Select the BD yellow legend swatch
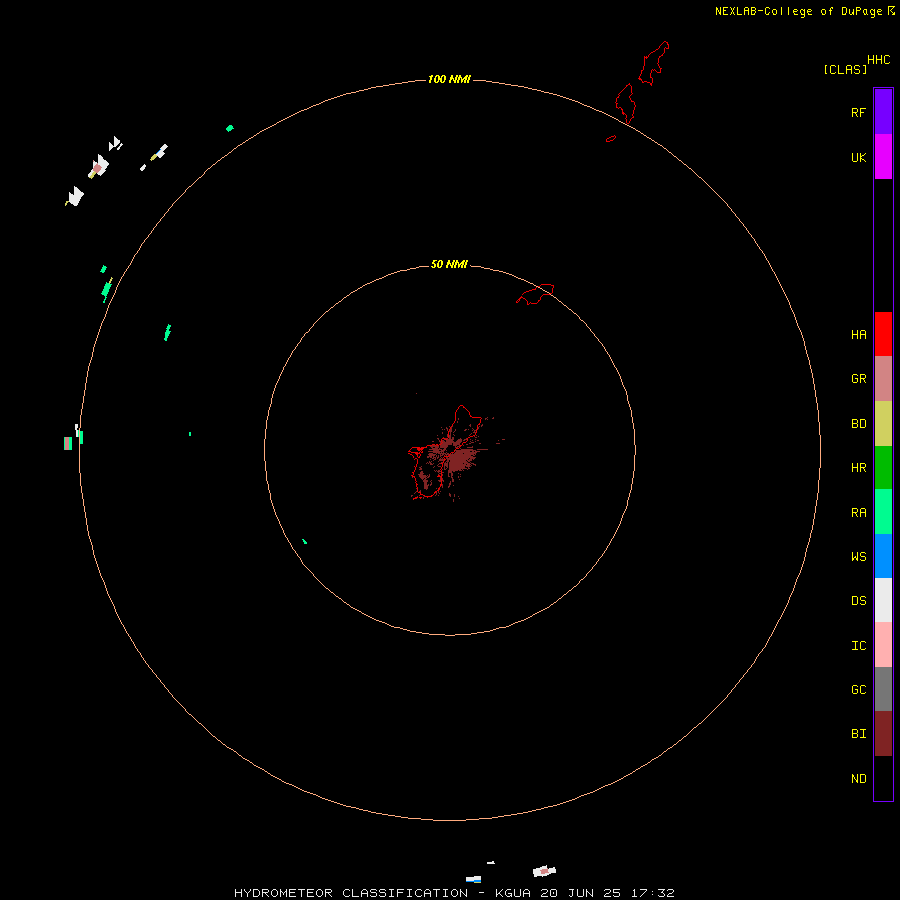 click(x=883, y=424)
